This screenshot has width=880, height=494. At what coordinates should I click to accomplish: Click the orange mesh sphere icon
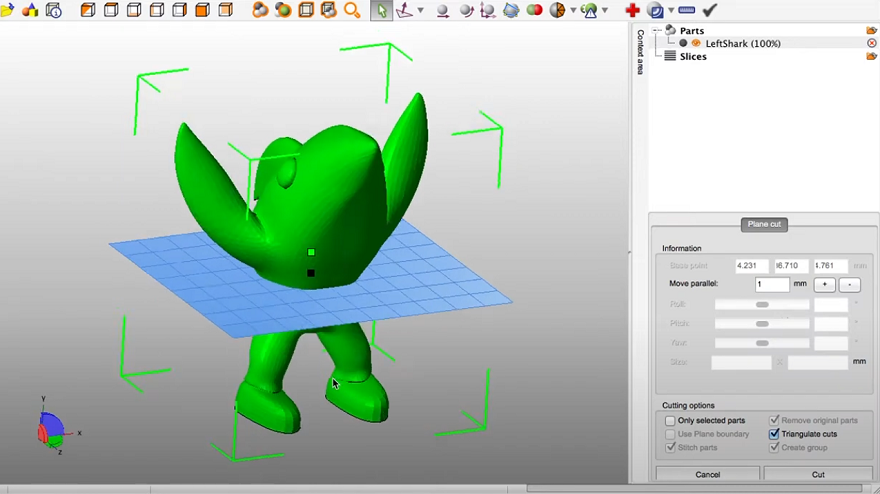coord(557,10)
